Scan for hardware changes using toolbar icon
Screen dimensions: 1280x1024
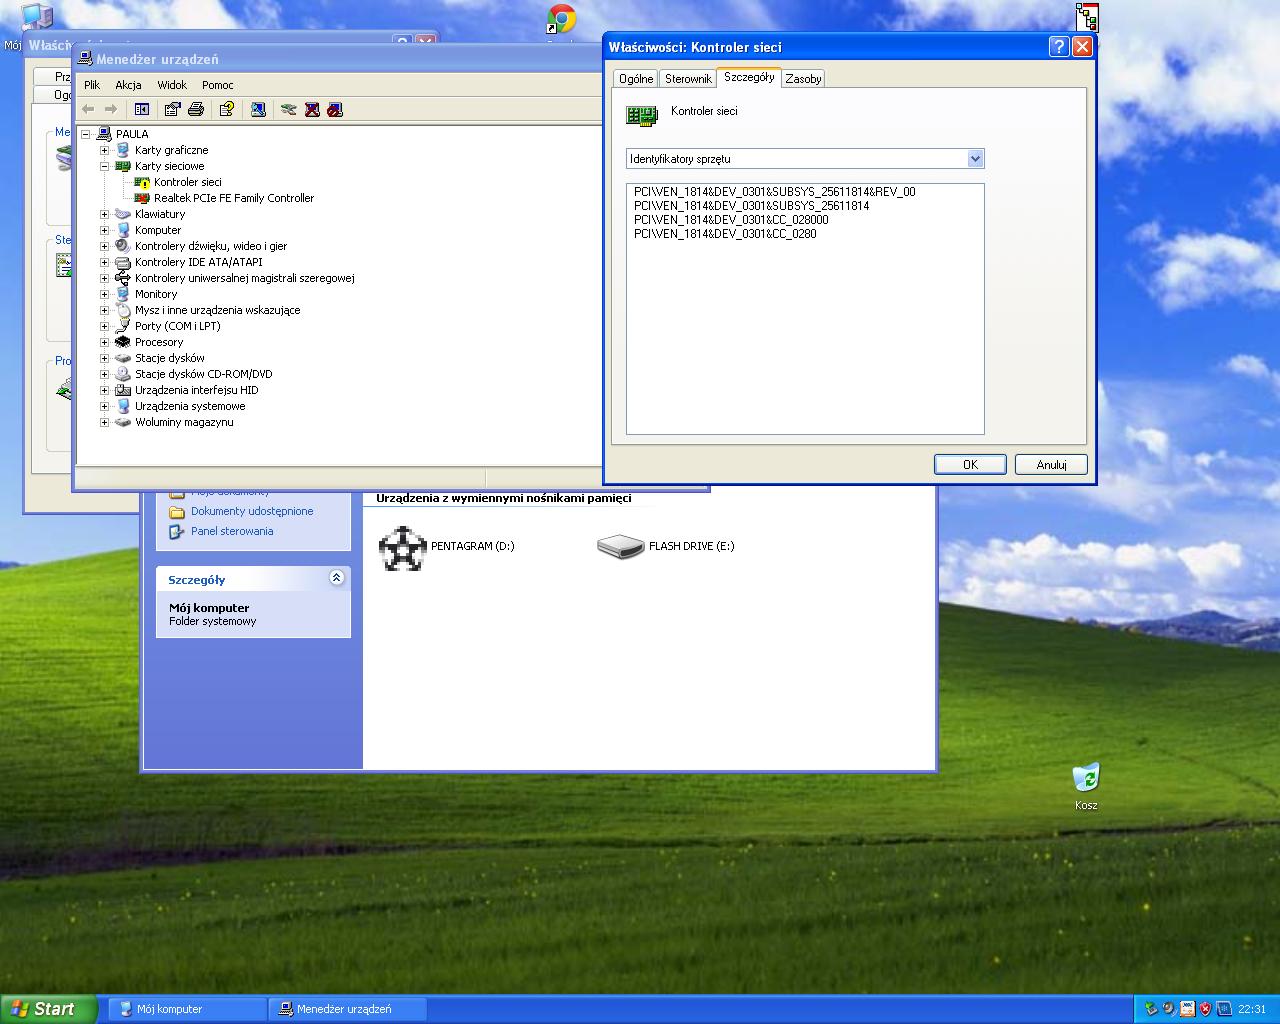(258, 109)
